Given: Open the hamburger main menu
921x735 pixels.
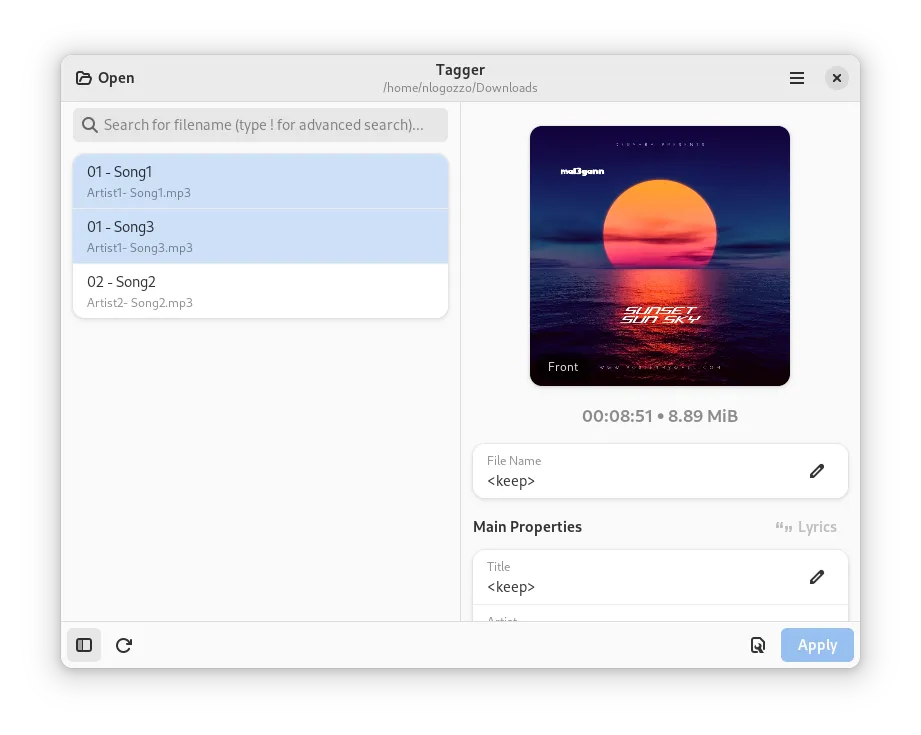Looking at the screenshot, I should (797, 78).
